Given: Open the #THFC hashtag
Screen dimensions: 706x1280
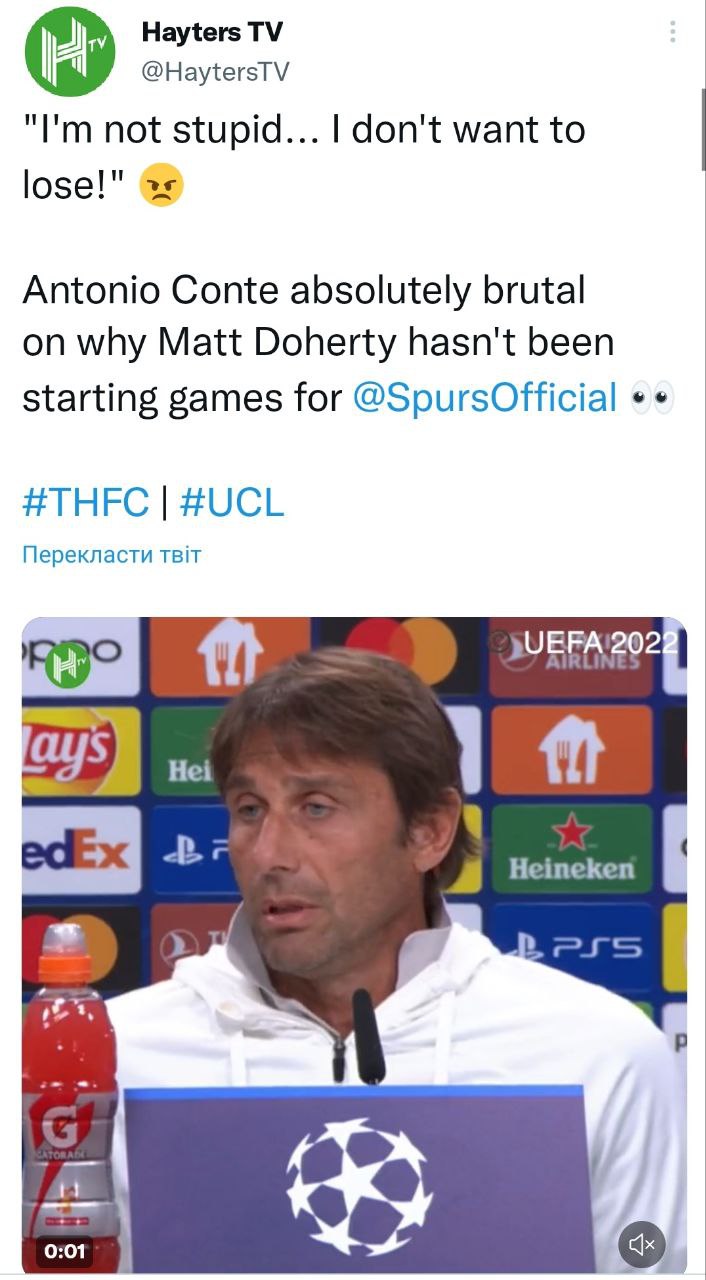Looking at the screenshot, I should 85,502.
